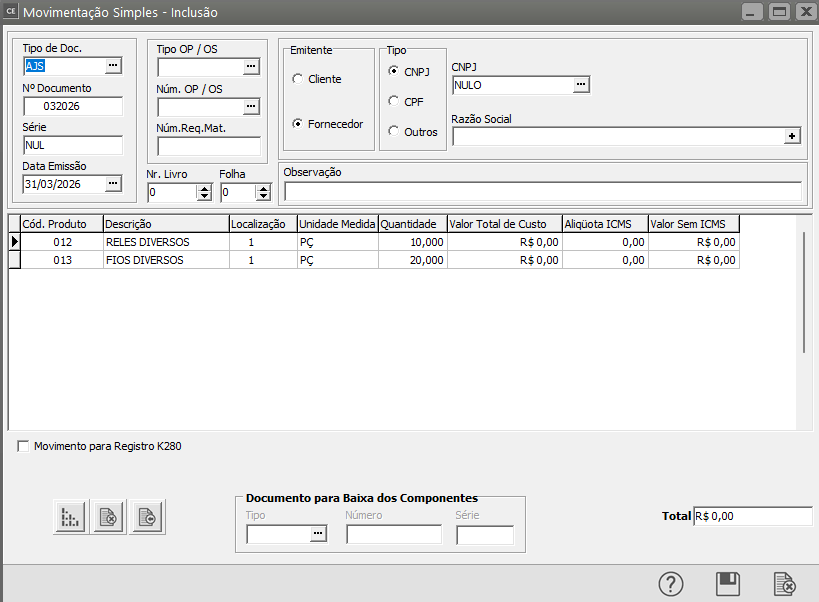Click the remove document icon with minus
The height and width of the screenshot is (602, 819).
point(146,517)
